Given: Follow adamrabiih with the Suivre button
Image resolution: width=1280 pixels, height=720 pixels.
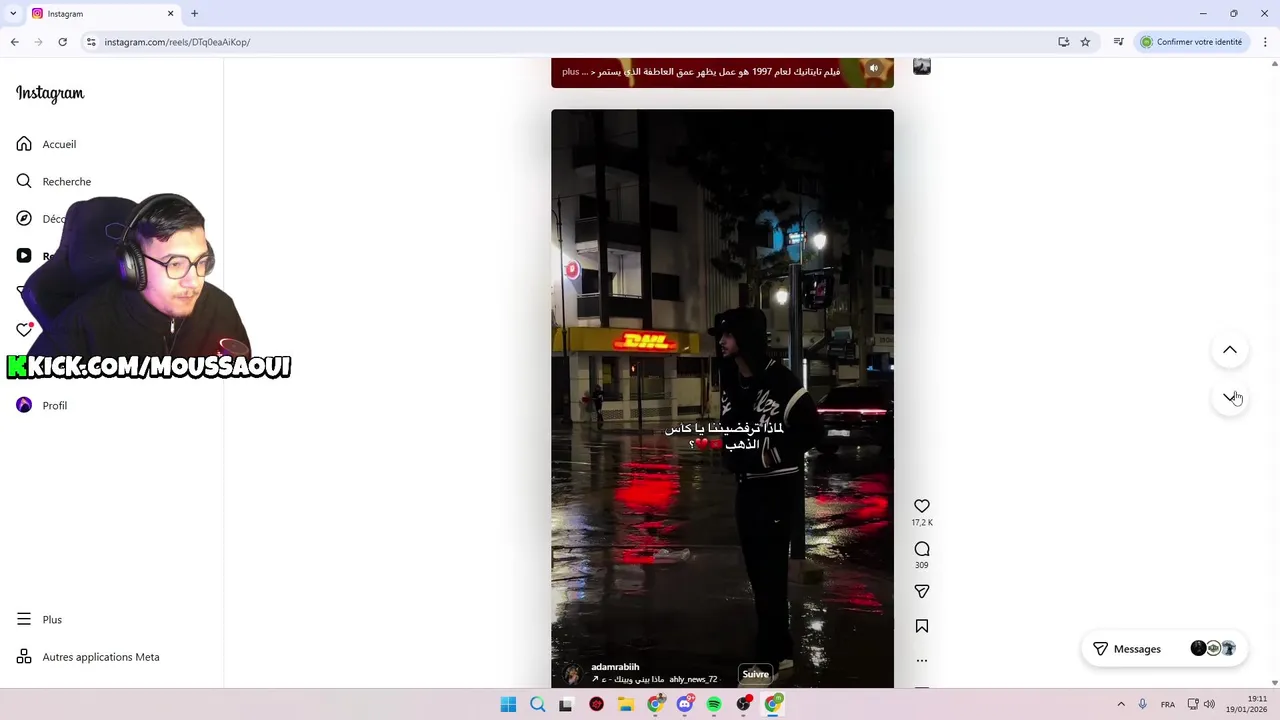Looking at the screenshot, I should point(756,674).
